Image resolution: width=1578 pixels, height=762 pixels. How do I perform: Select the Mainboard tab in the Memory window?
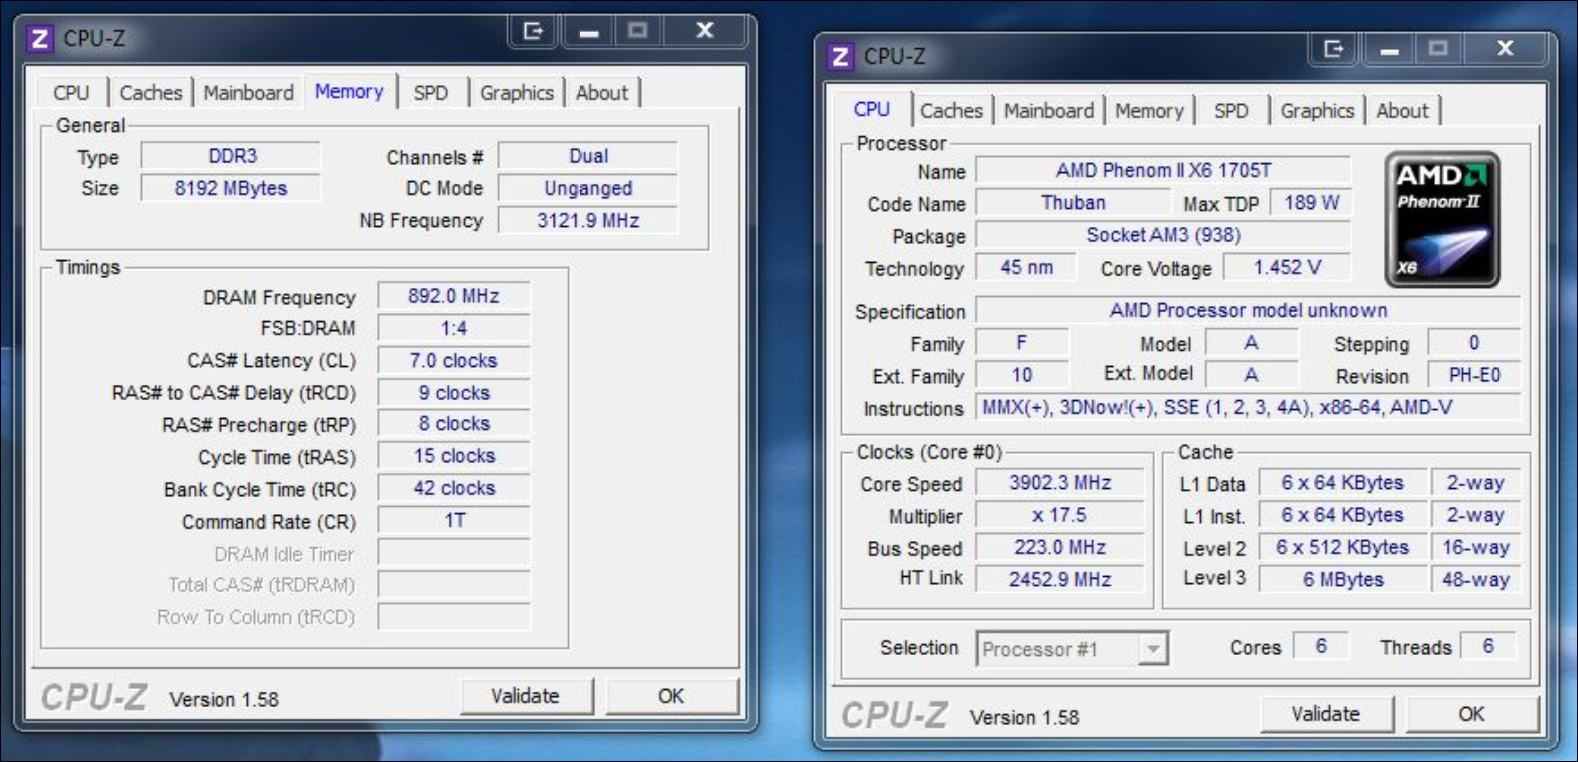coord(249,93)
